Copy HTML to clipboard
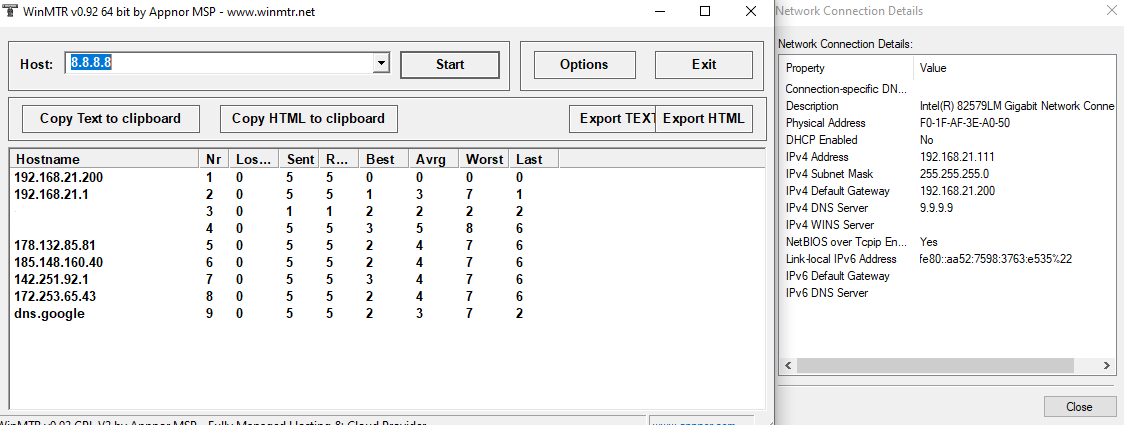The height and width of the screenshot is (425, 1124). pos(308,118)
